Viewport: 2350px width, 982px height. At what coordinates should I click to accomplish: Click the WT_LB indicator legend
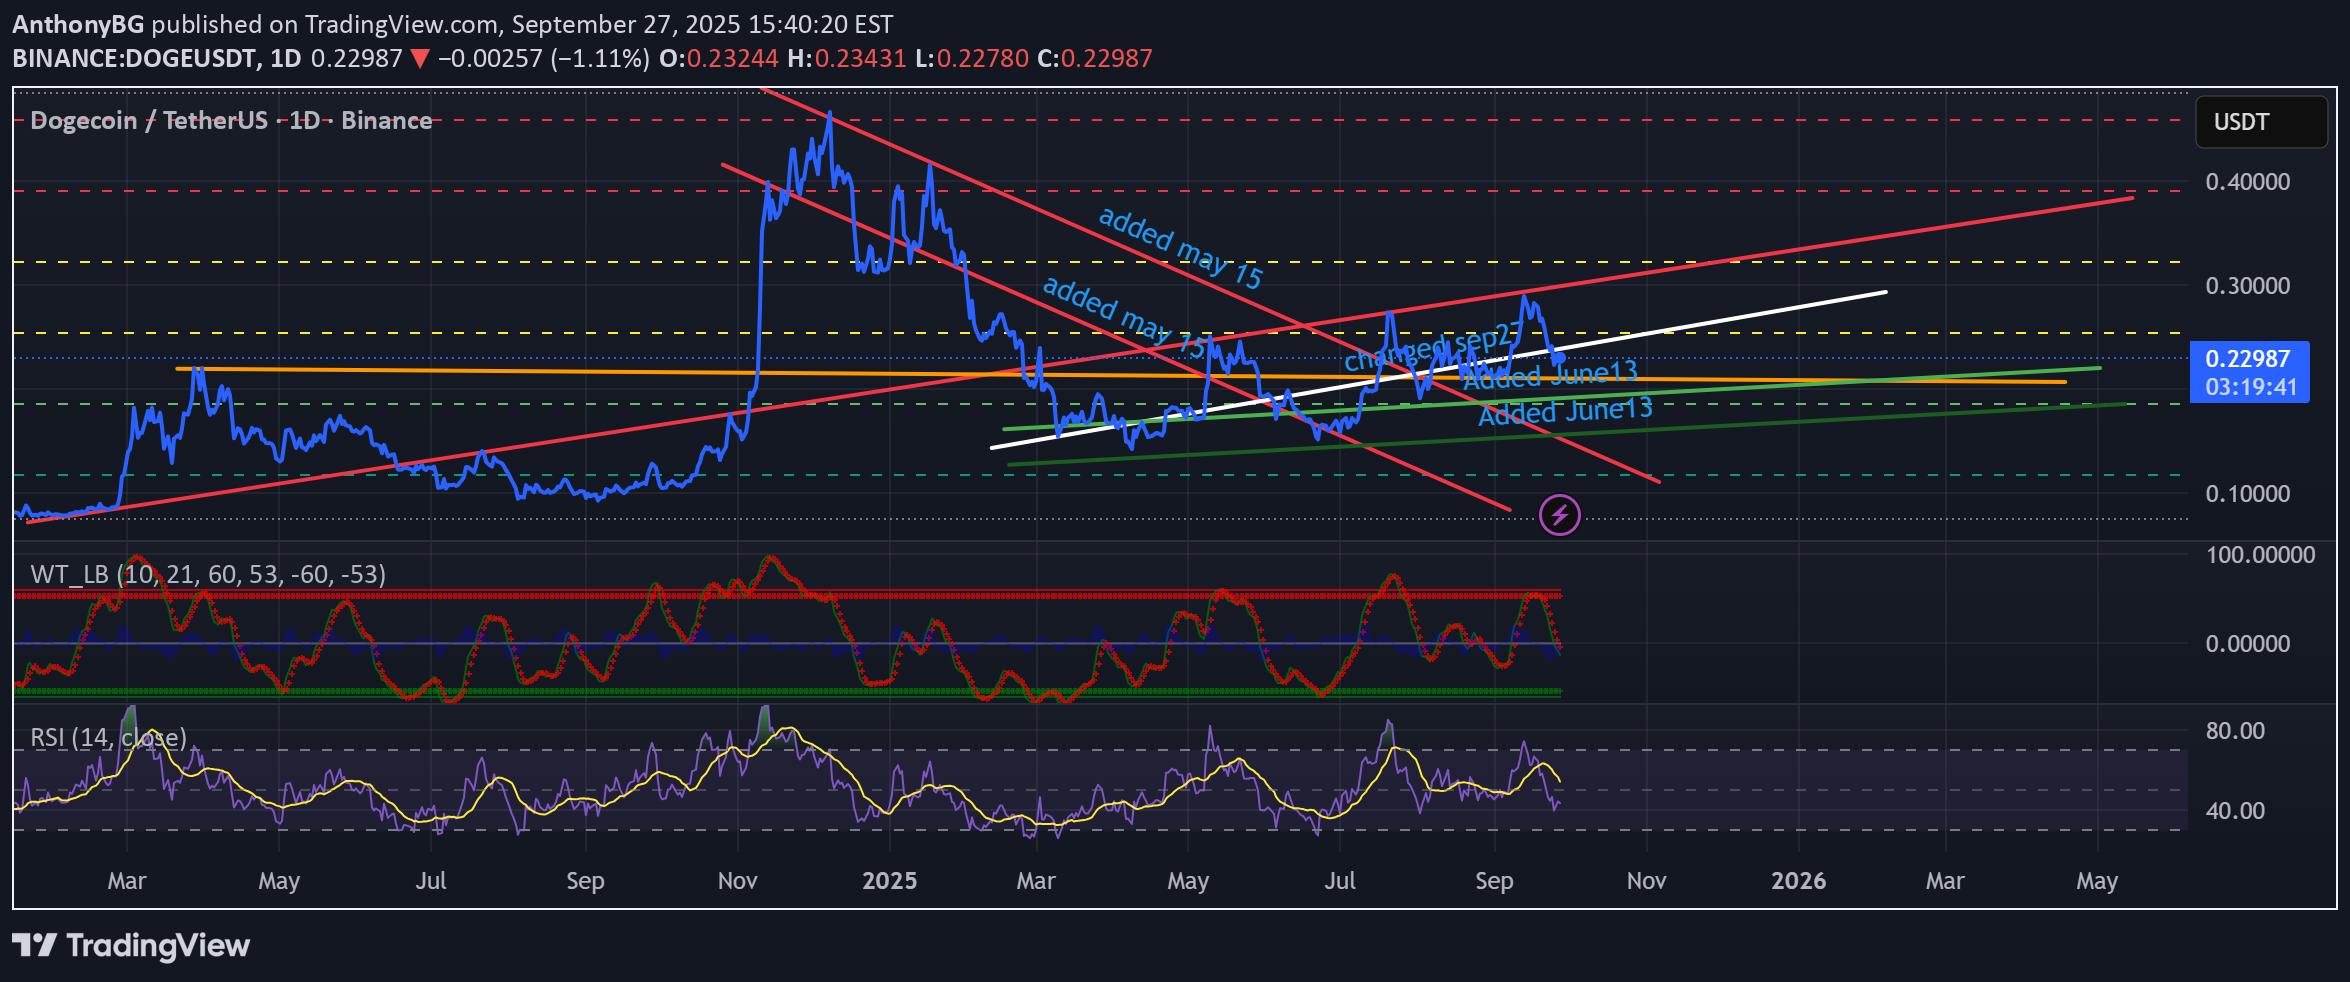click(208, 574)
